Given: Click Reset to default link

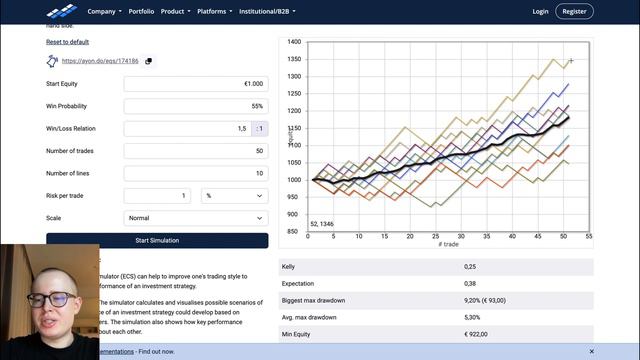Looking at the screenshot, I should [67, 42].
